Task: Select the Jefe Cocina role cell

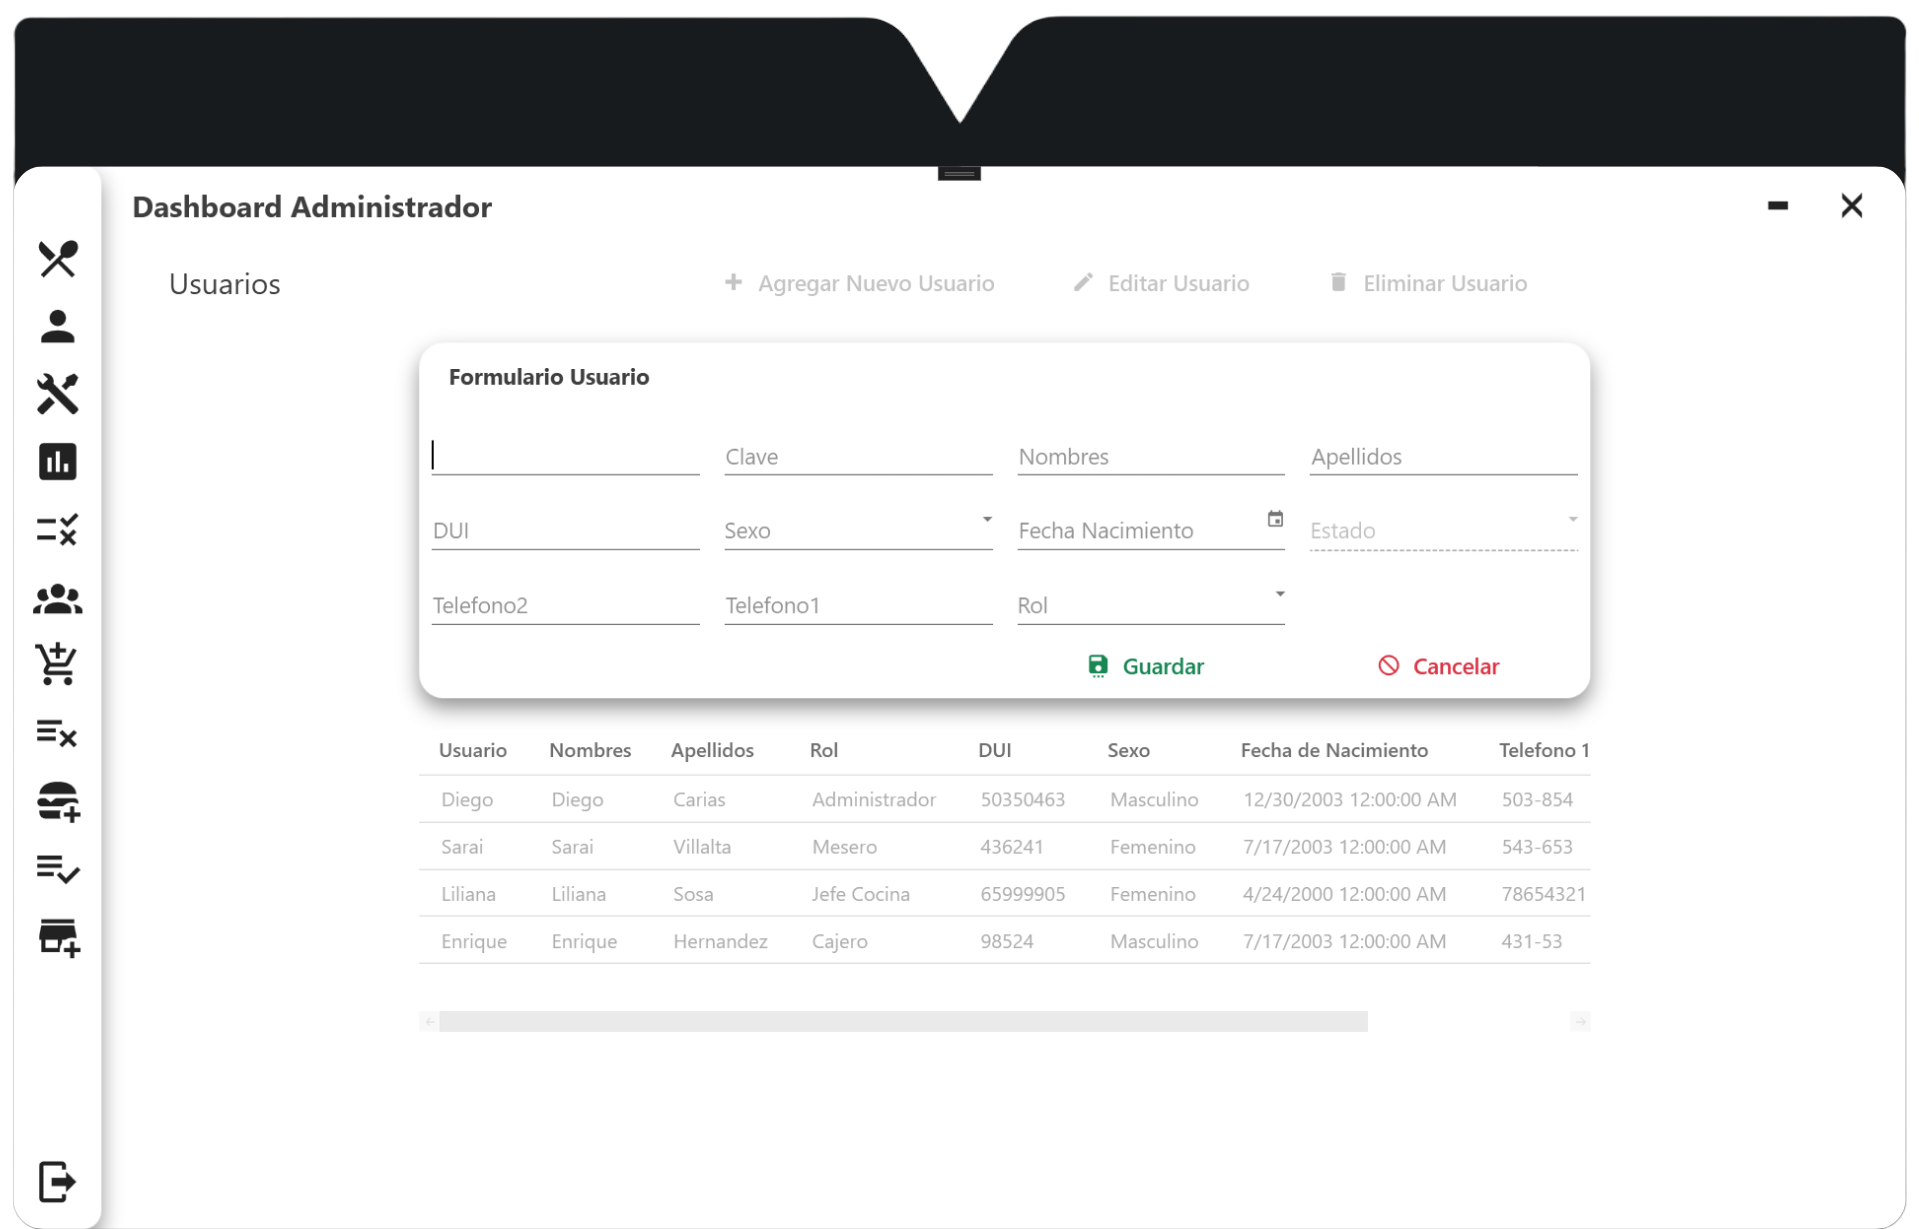Action: [860, 893]
